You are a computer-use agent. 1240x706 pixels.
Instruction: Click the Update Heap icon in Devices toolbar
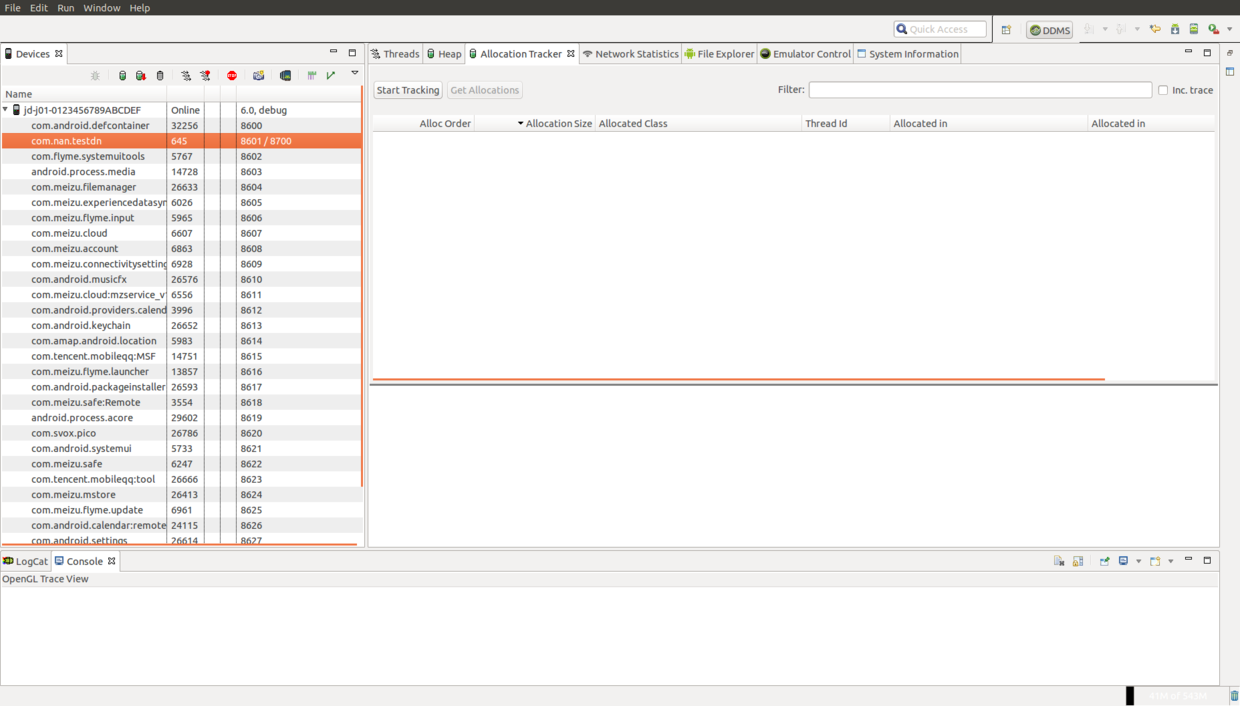(x=122, y=76)
